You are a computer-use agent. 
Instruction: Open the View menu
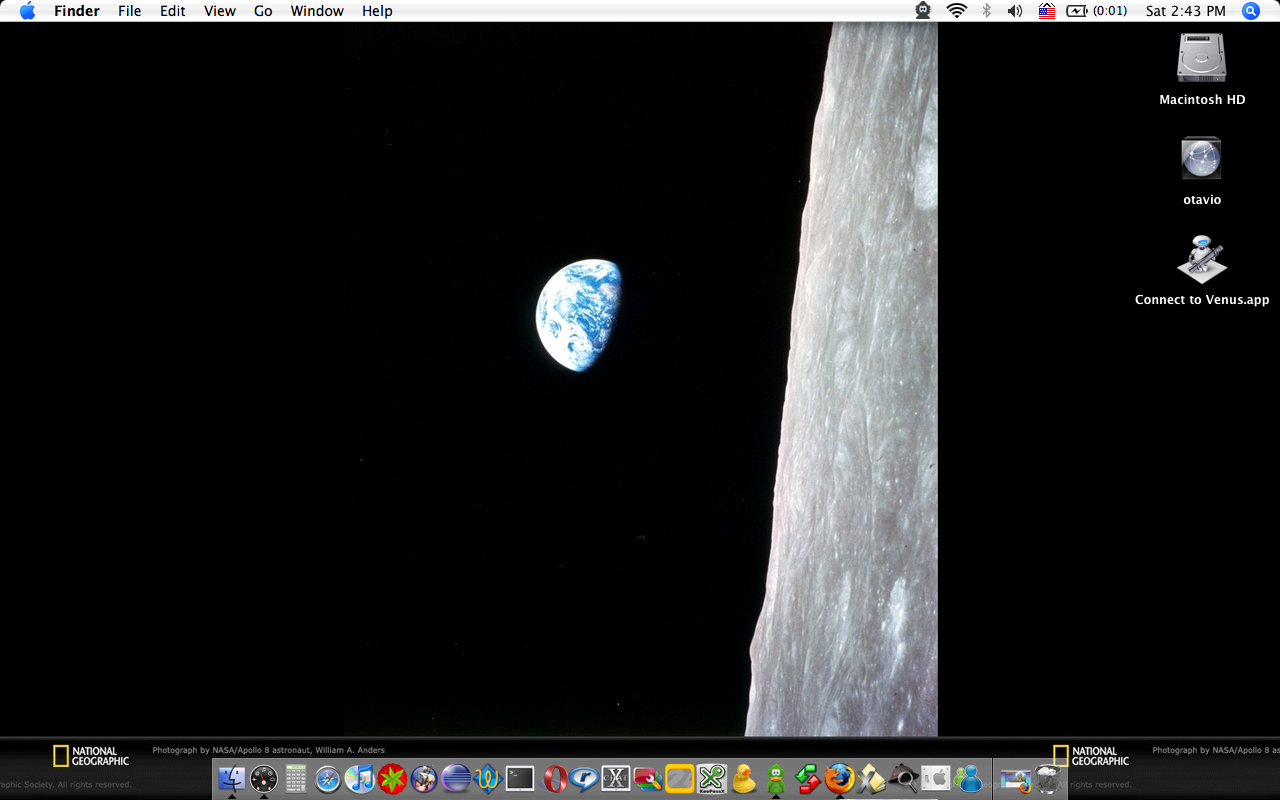pyautogui.click(x=220, y=11)
